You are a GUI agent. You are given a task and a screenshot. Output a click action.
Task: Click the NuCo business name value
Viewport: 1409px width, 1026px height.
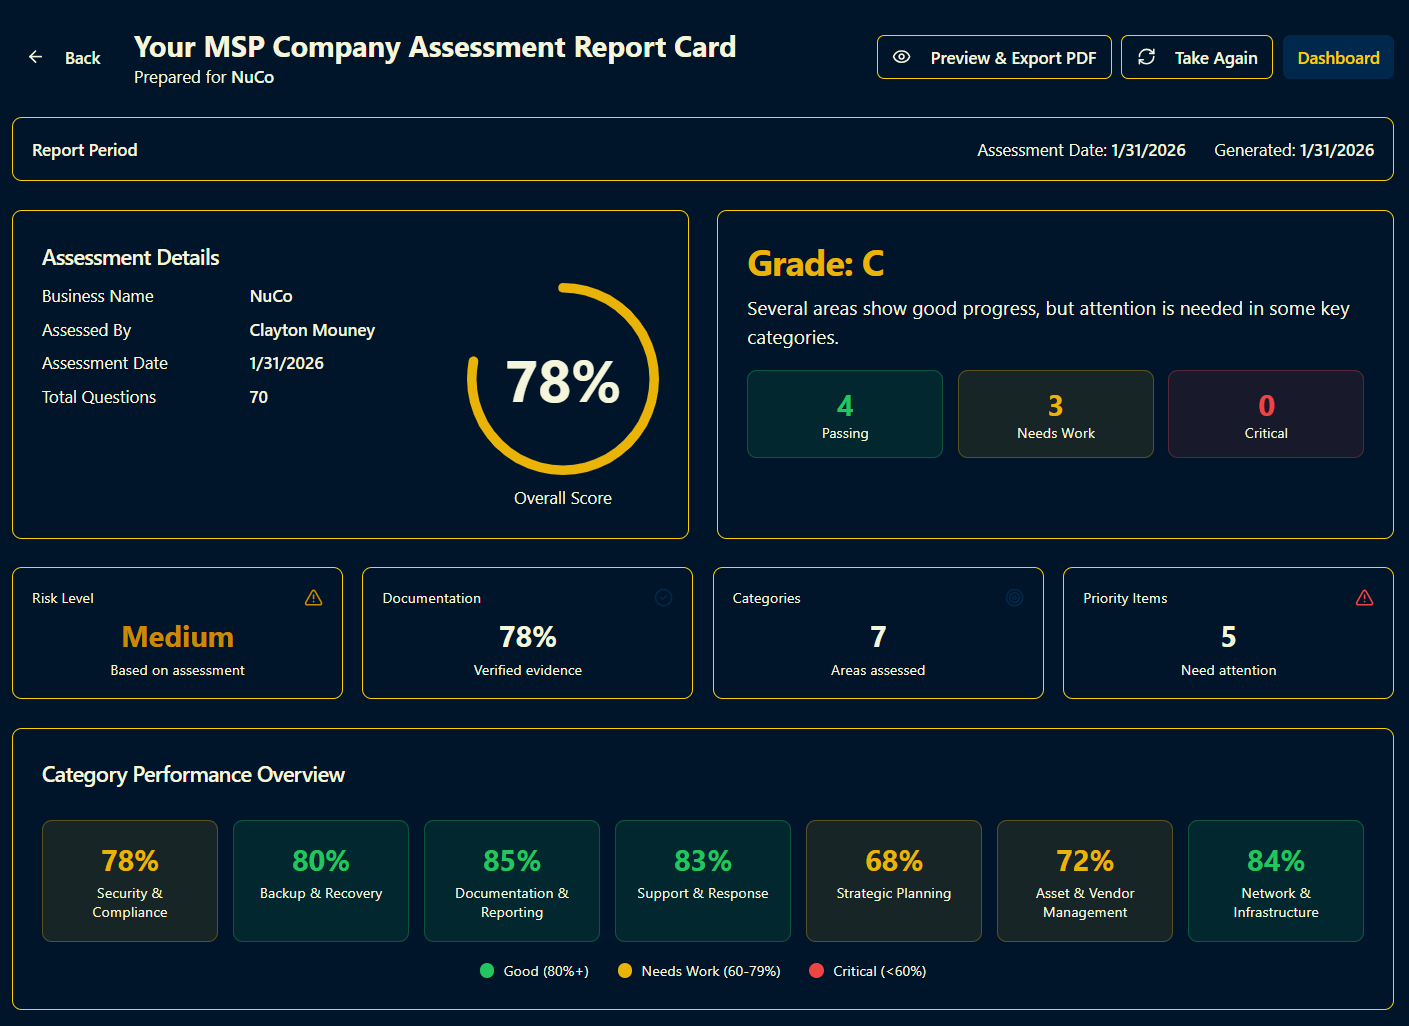coord(271,296)
